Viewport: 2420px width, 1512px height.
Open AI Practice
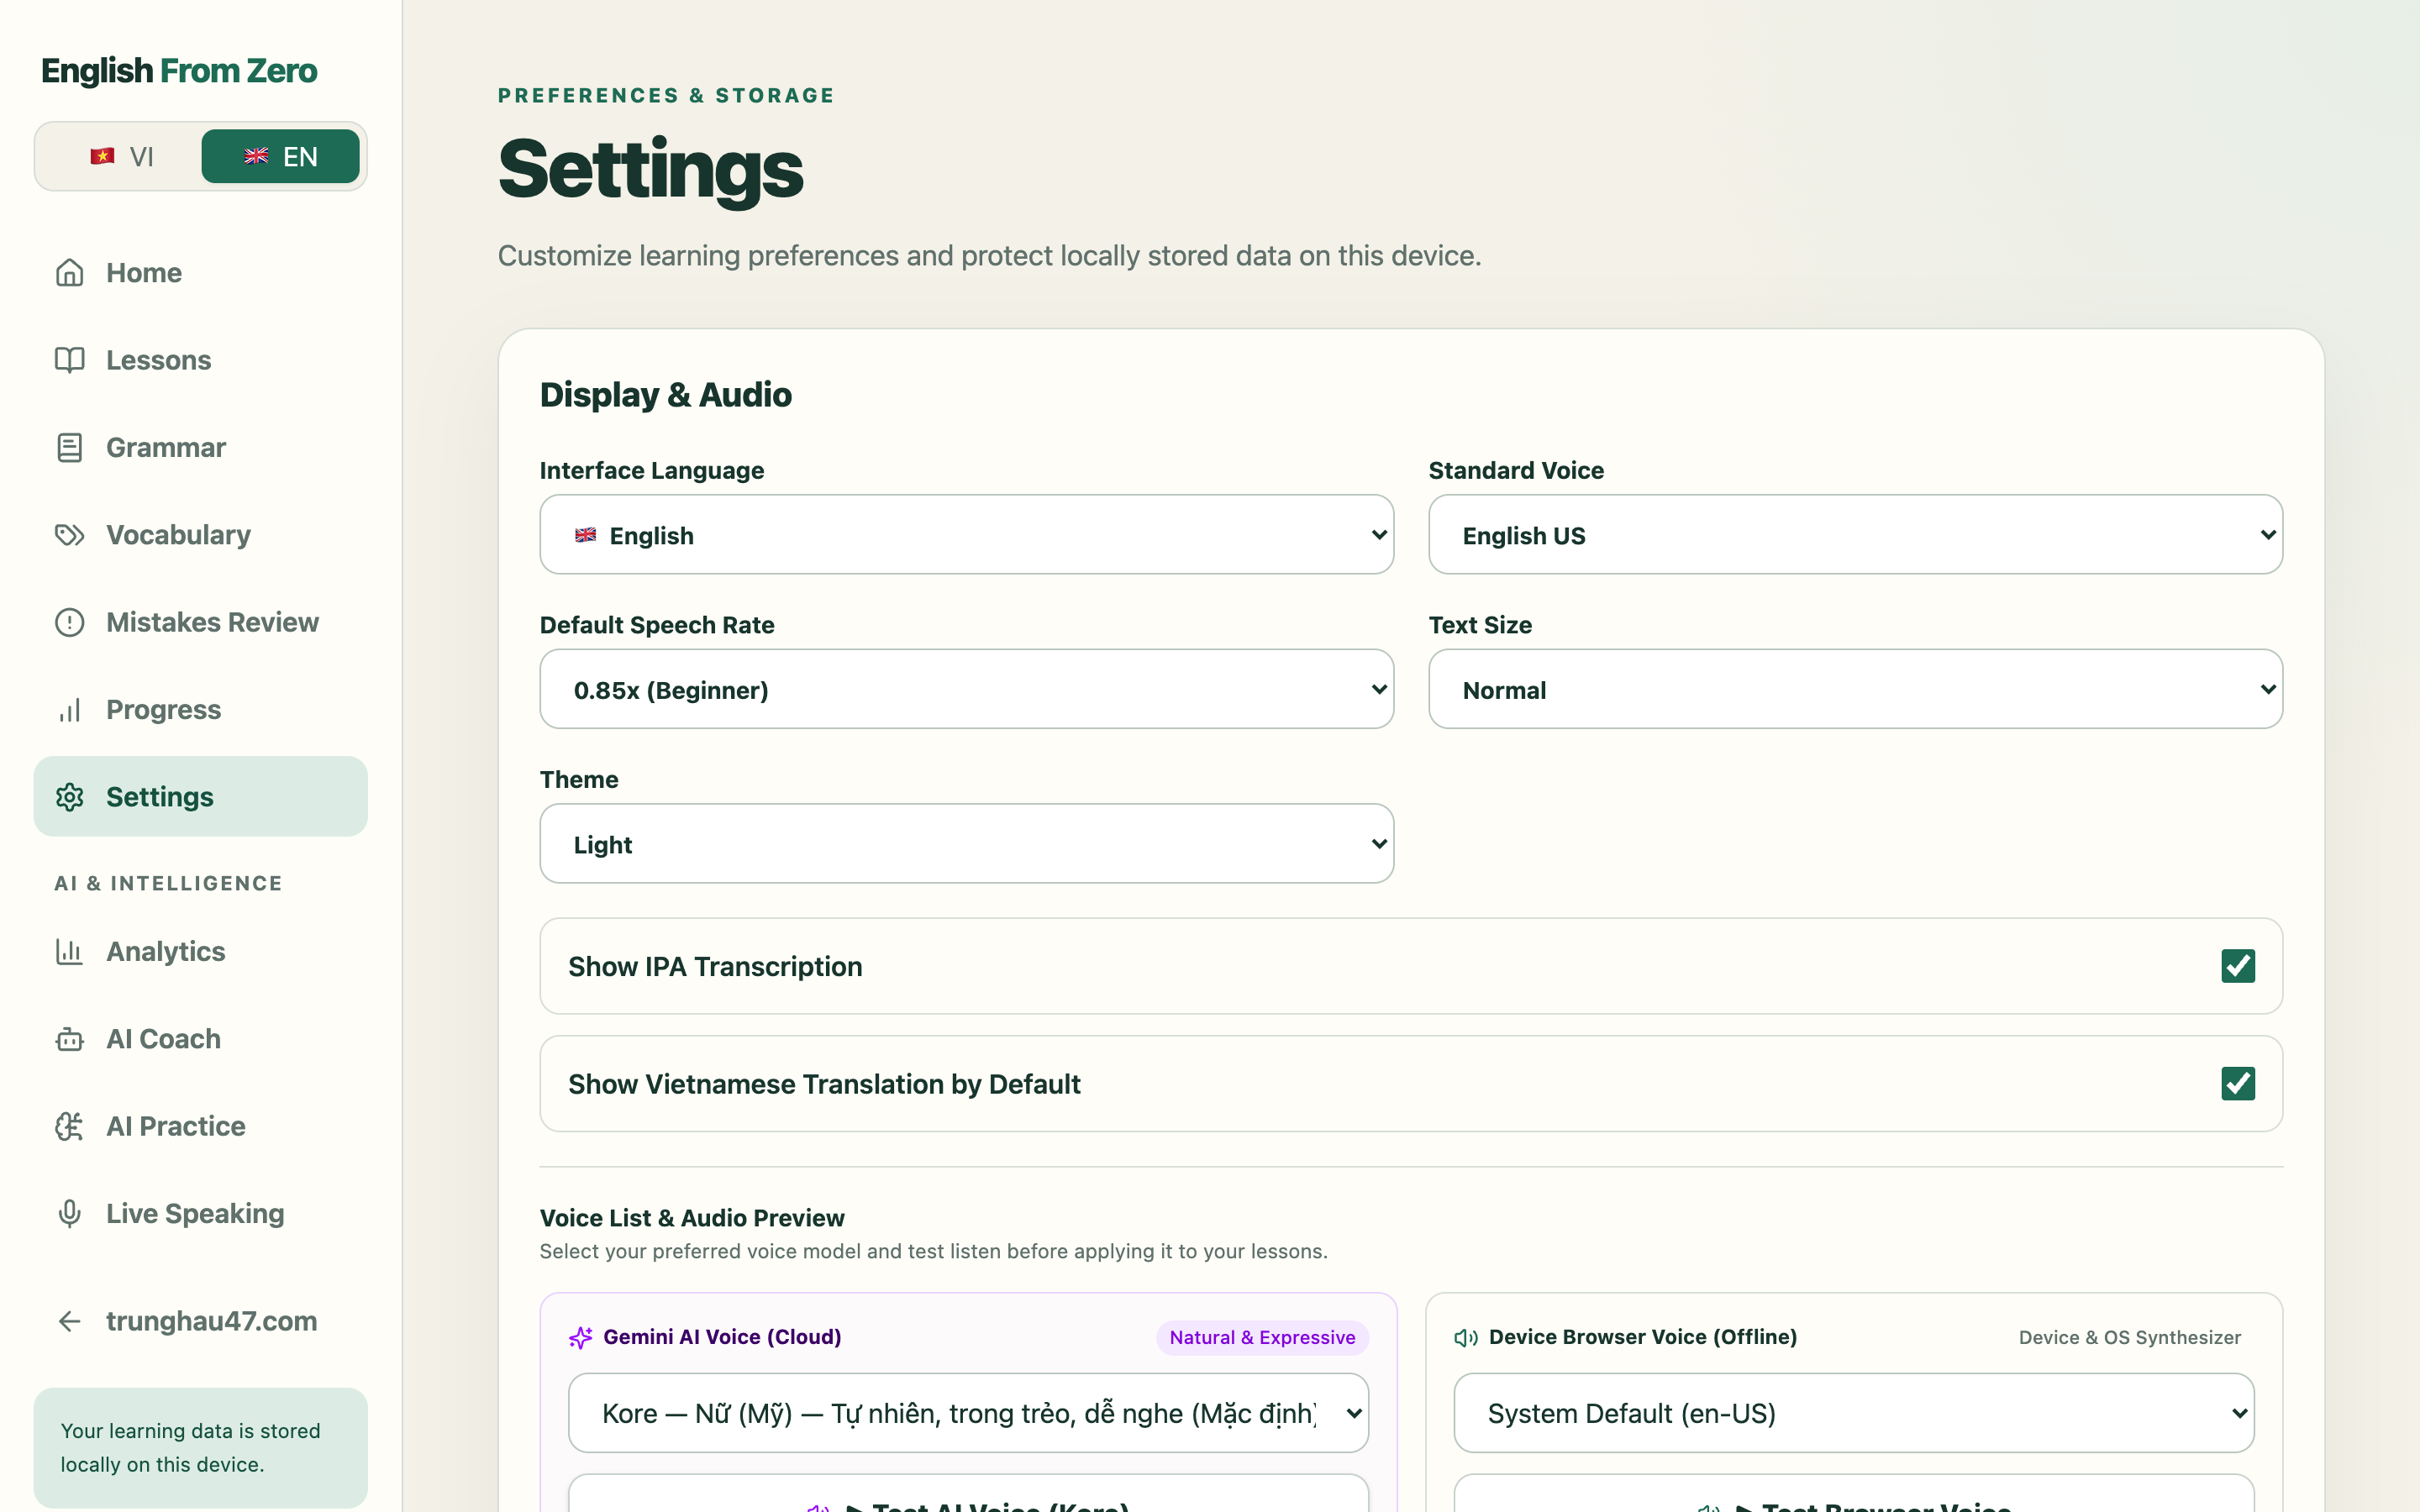[x=200, y=1126]
